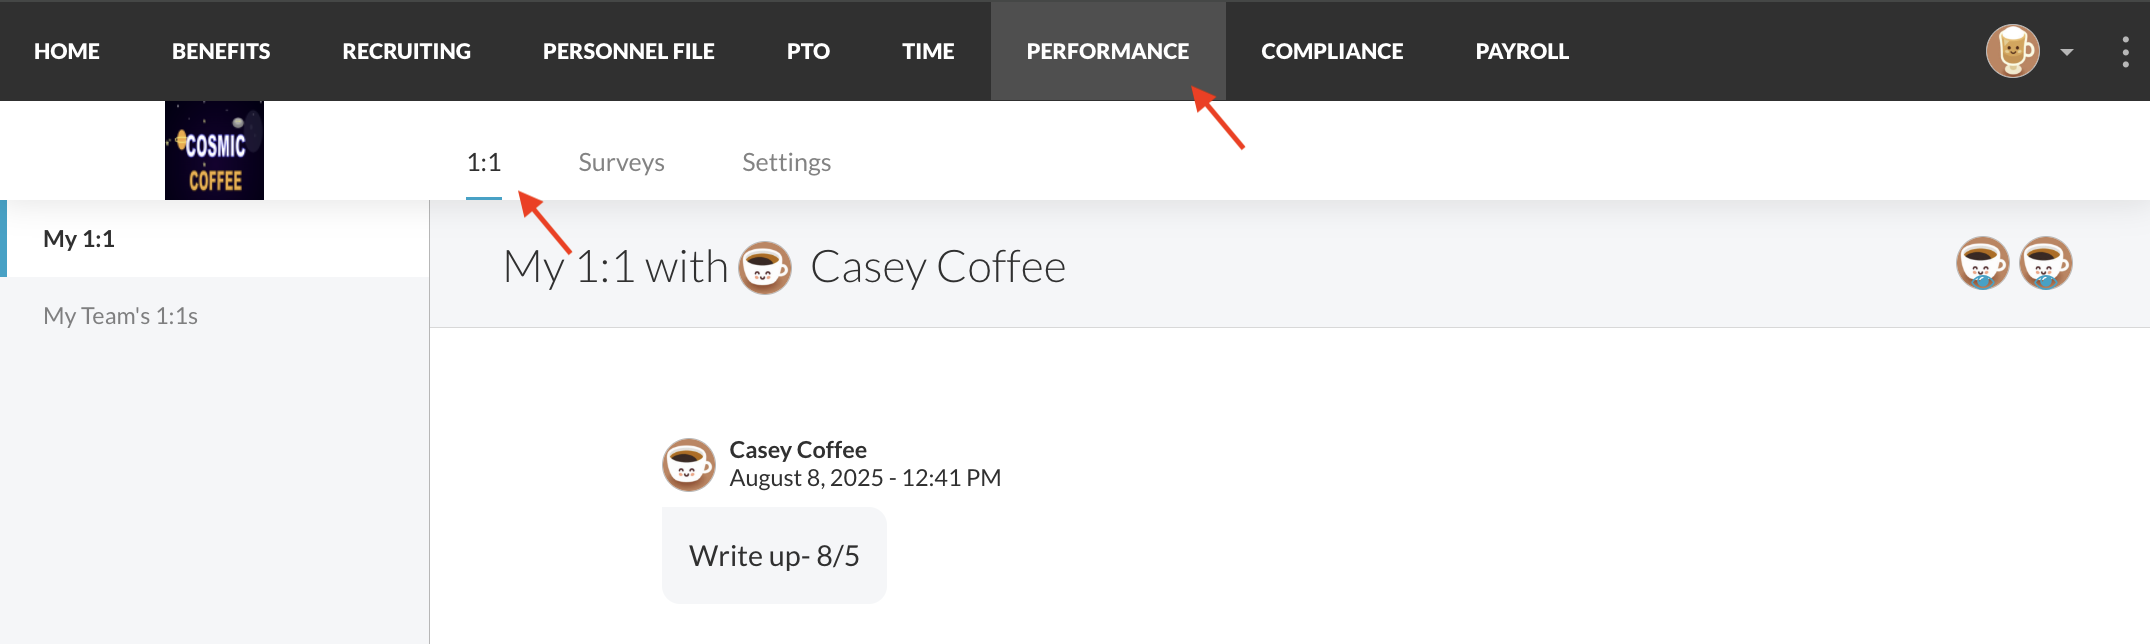Click the avatar beside the Casey Coffee message
Viewport: 2150px width, 644px height.
click(689, 465)
